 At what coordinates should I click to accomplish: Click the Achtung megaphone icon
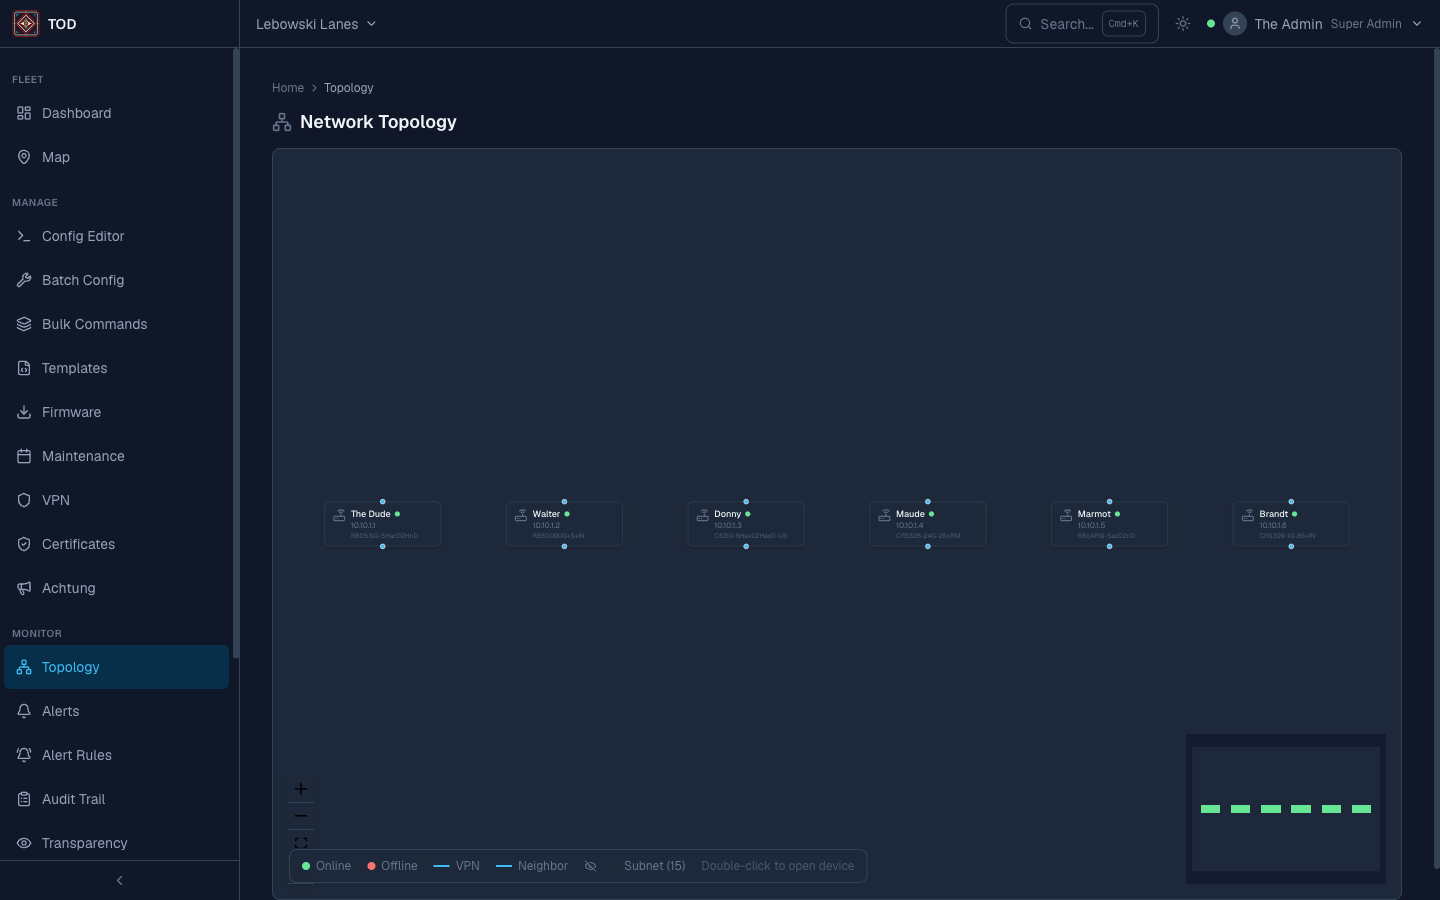(x=24, y=588)
